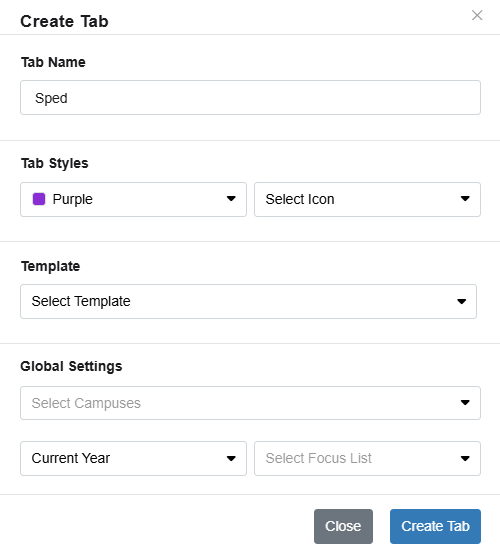
Task: Open the Current Year dropdown
Action: coord(133,458)
